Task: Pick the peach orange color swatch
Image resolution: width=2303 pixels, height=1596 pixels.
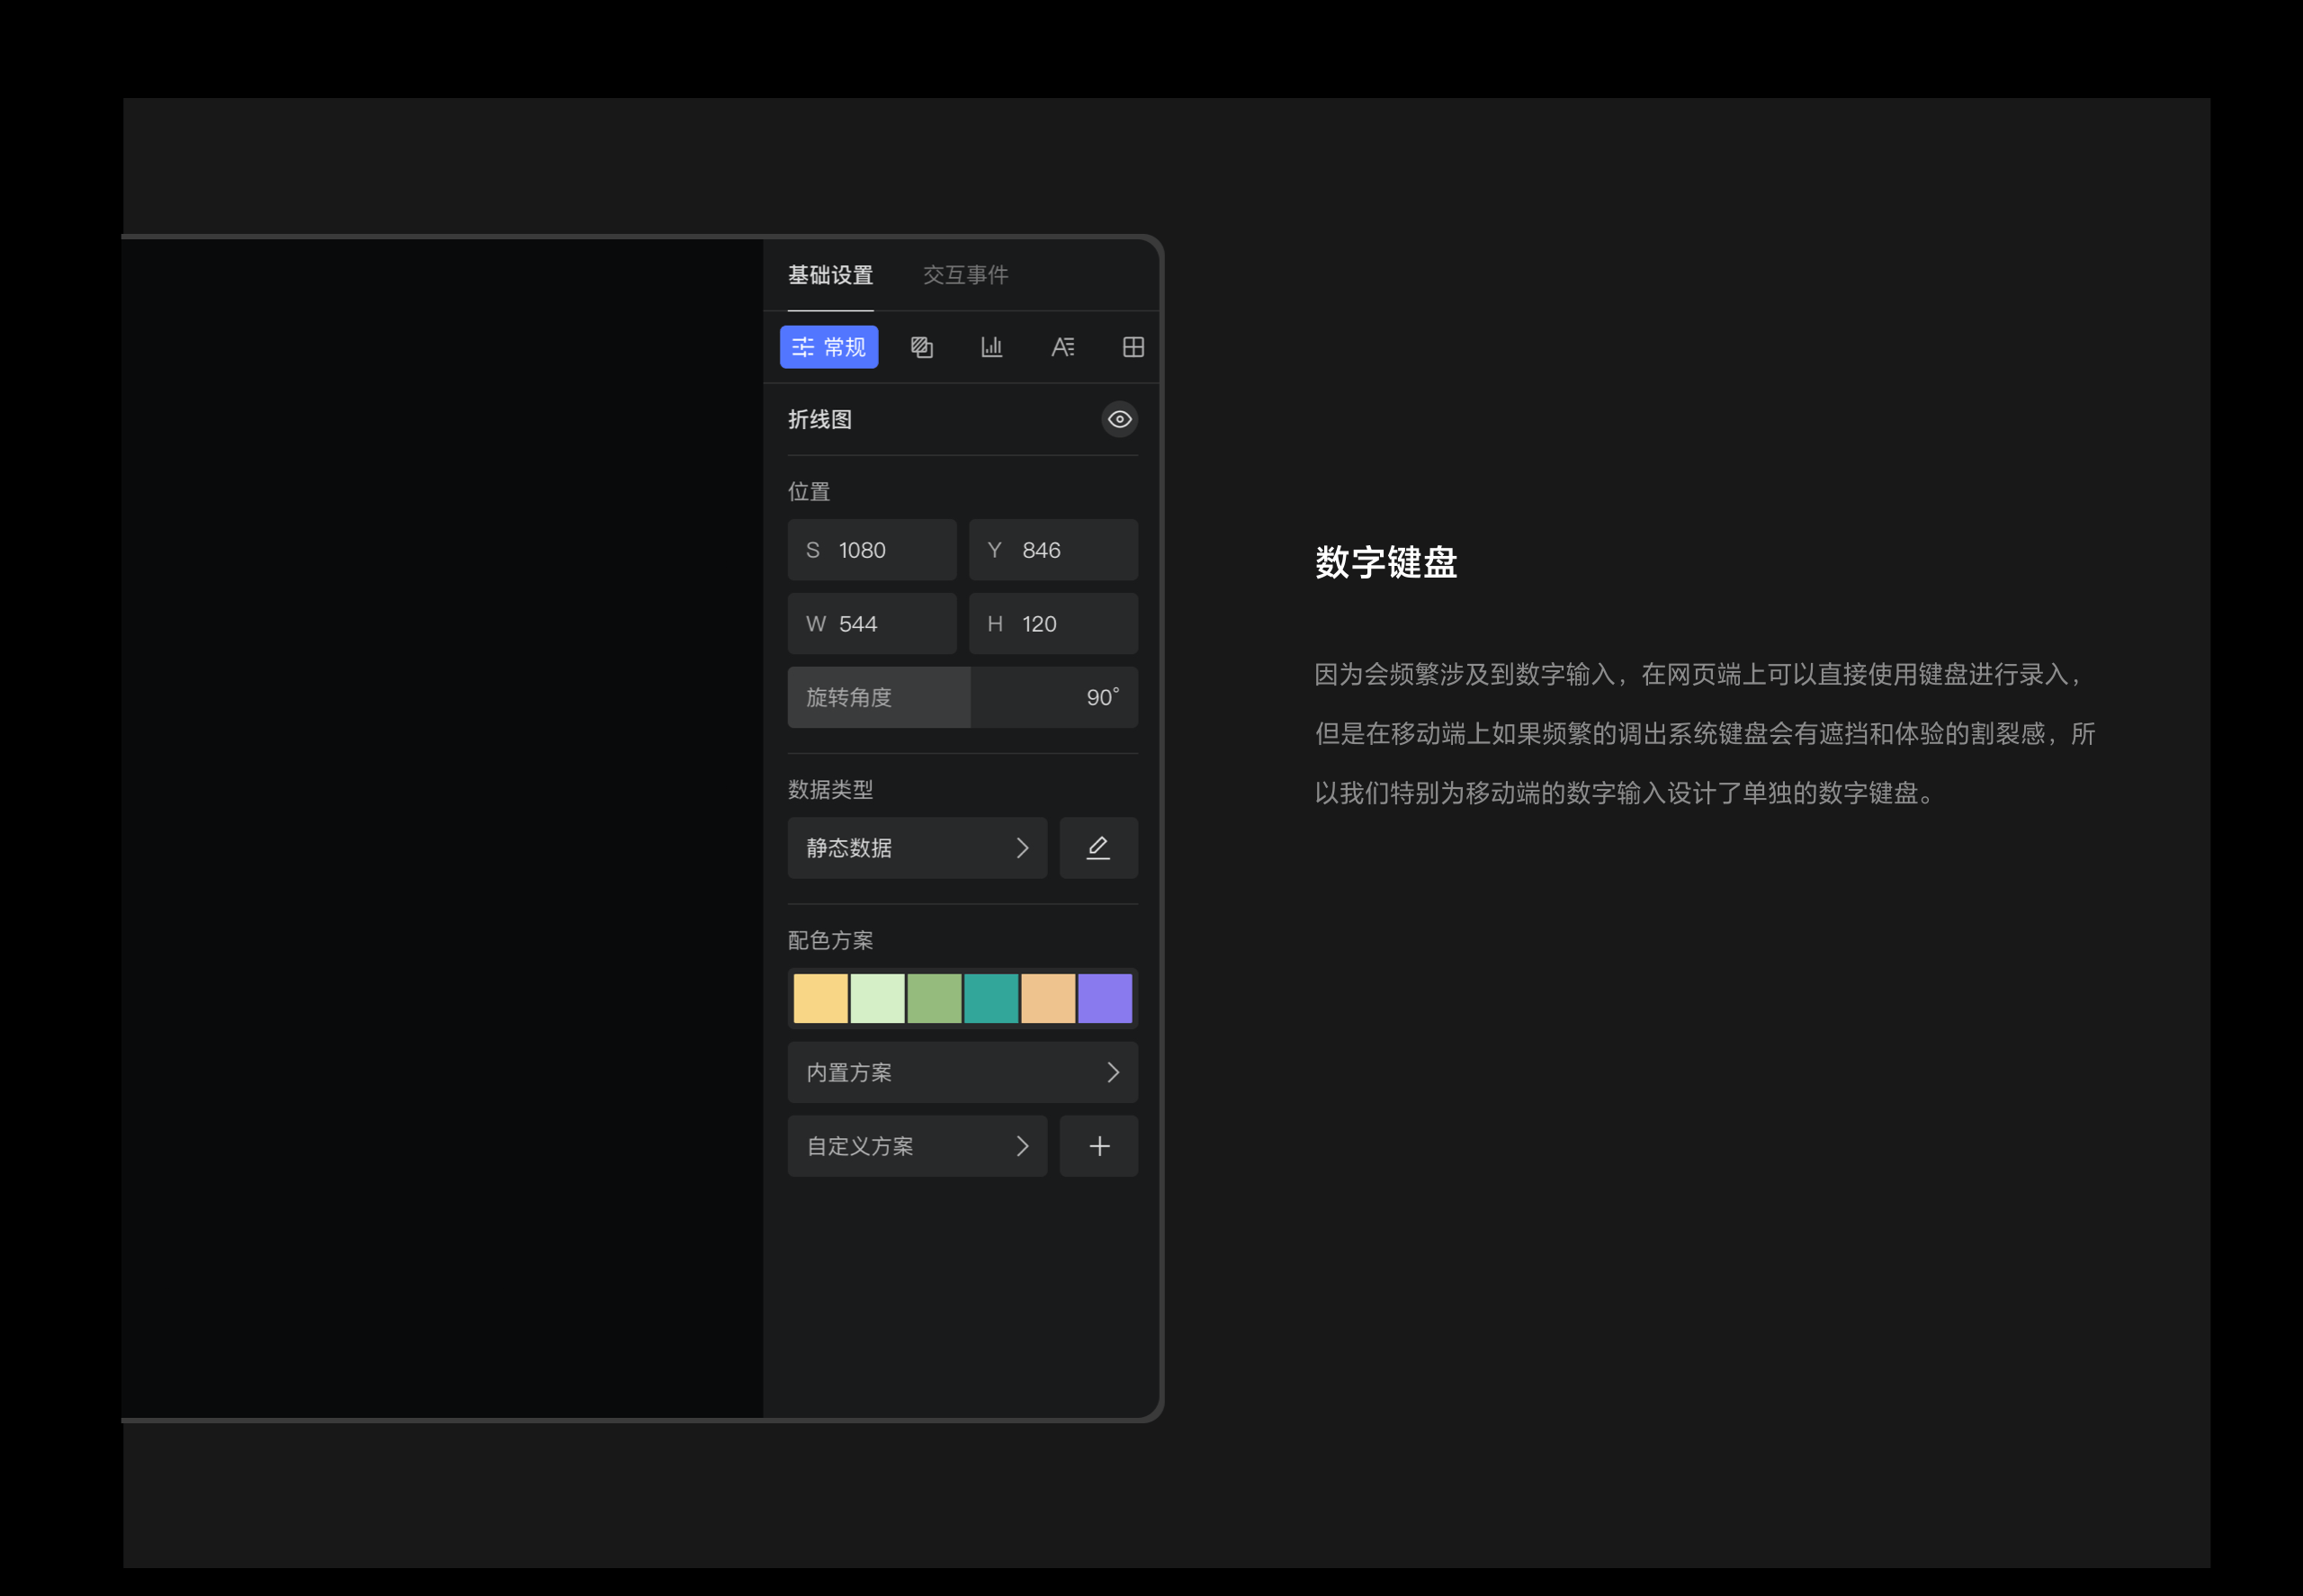Action: tap(1048, 998)
